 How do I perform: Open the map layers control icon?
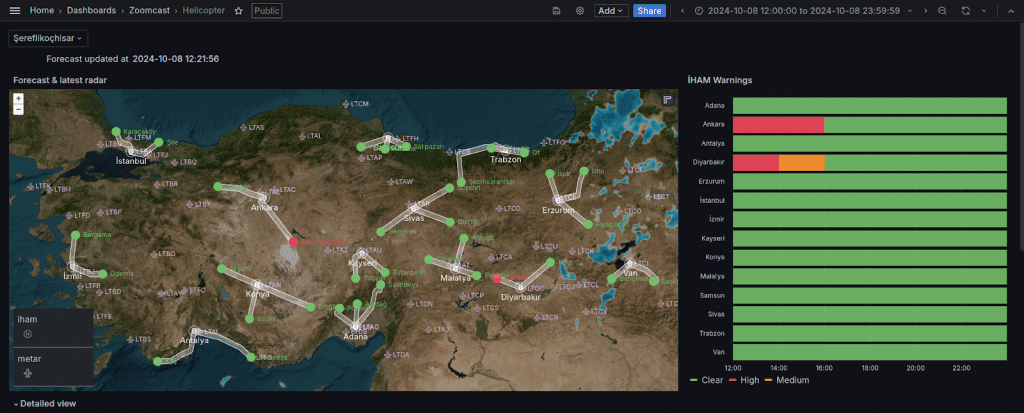coord(668,100)
